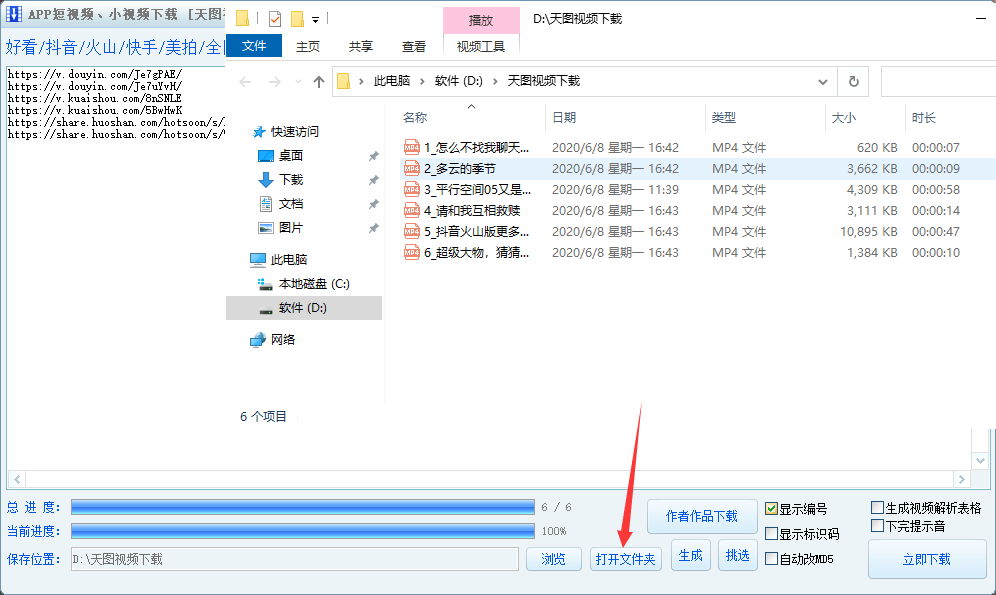
Task: Navigate up to the parent folder
Action: pos(318,81)
